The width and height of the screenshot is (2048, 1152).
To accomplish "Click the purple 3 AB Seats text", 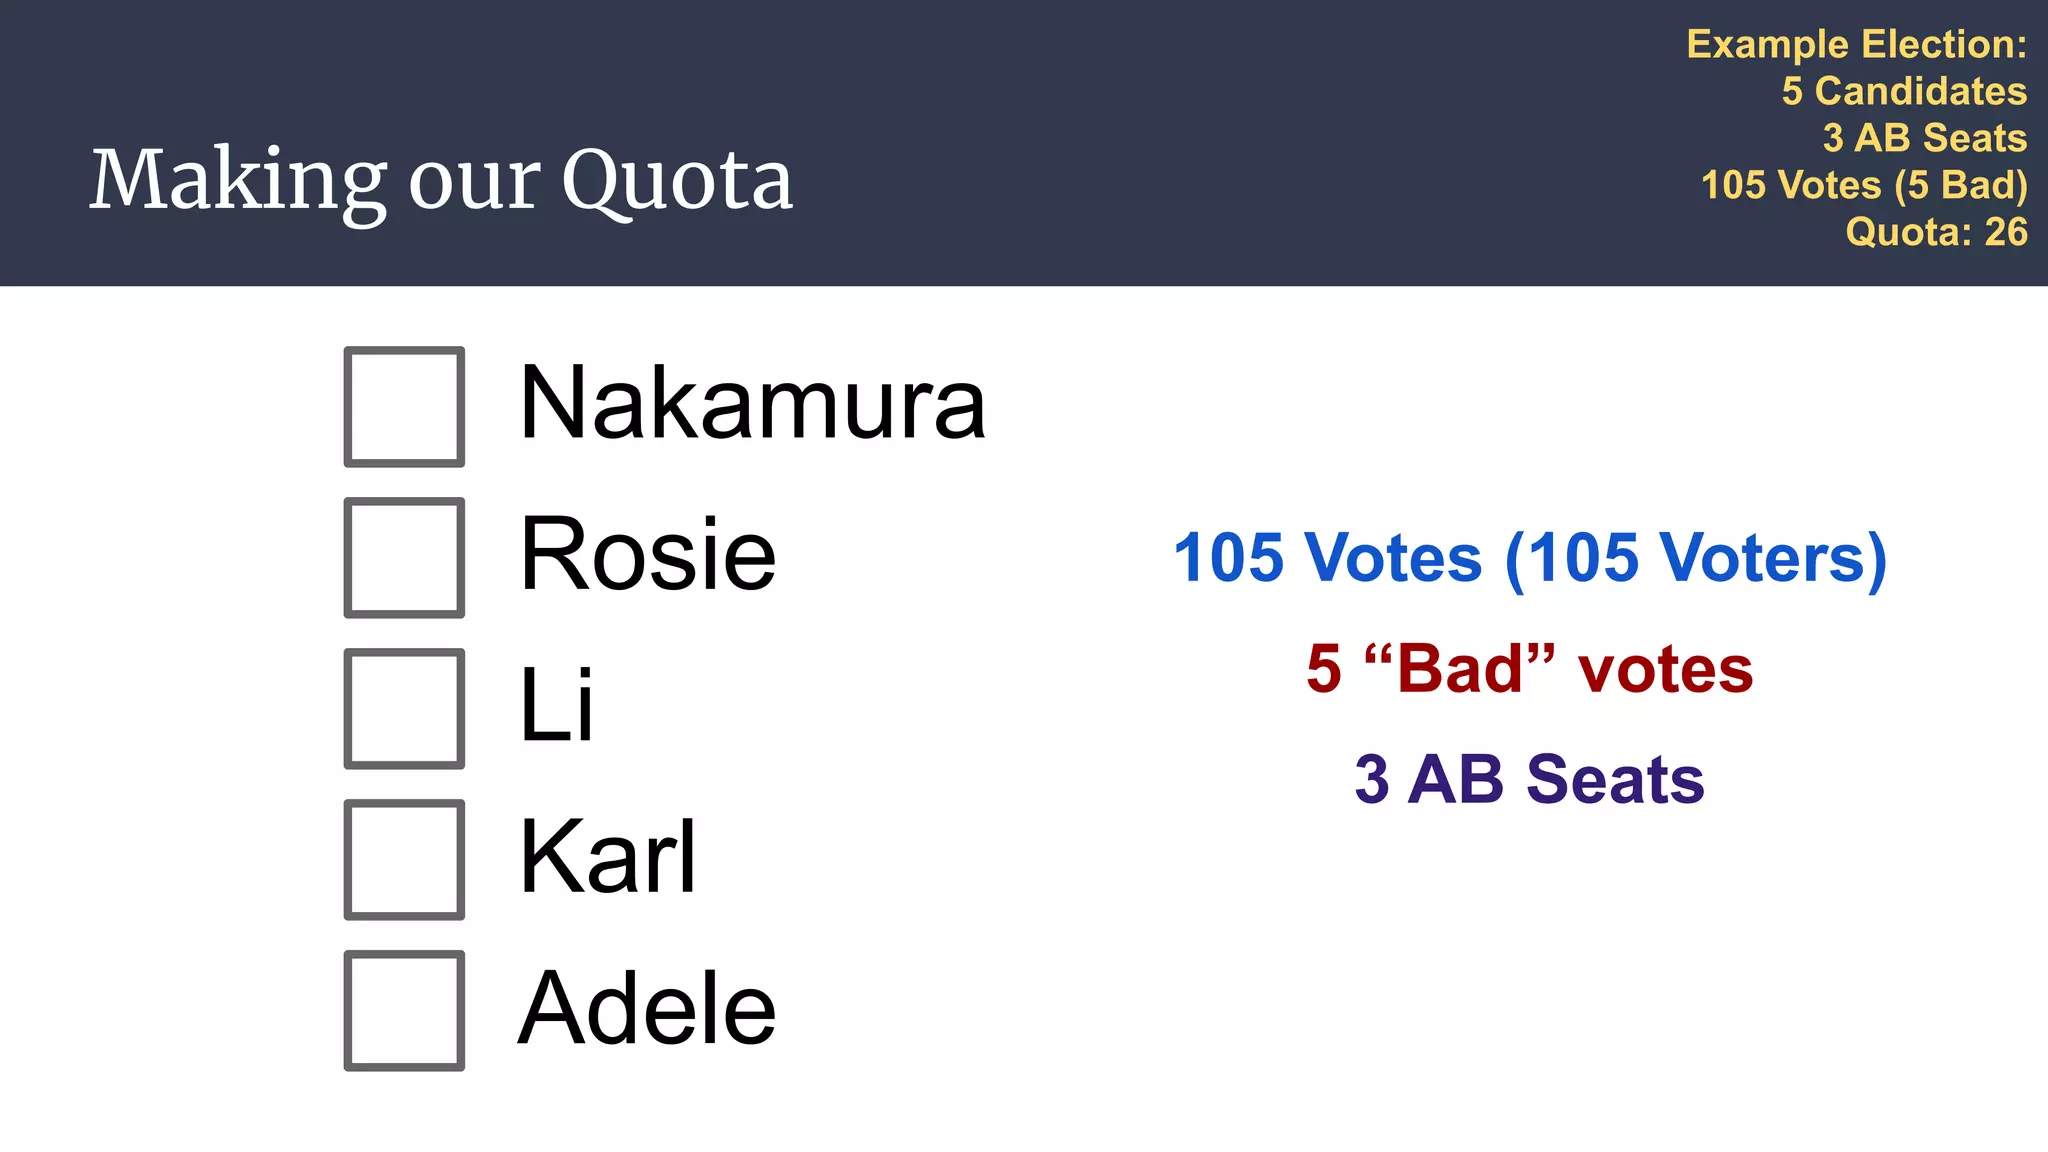I will click(x=1530, y=779).
